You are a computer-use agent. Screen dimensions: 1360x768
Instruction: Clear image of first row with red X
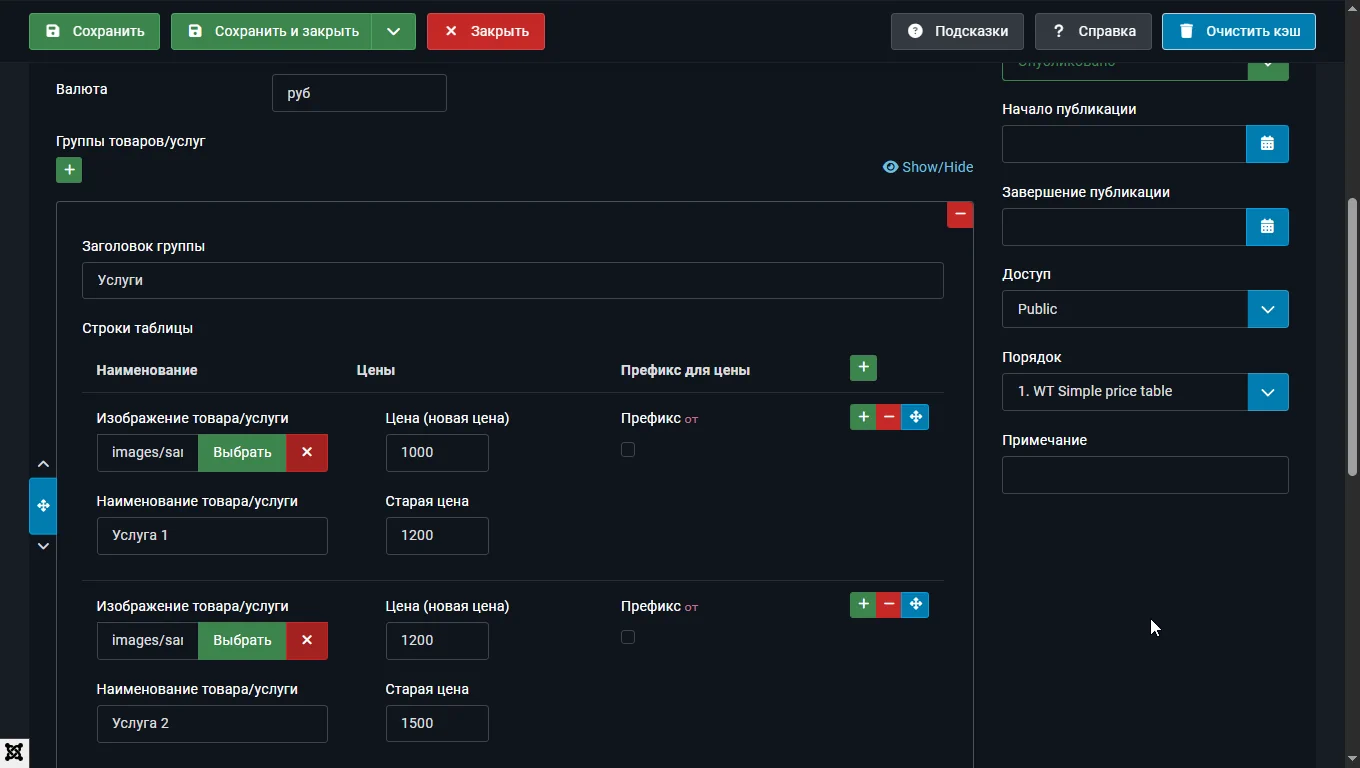pyautogui.click(x=307, y=452)
